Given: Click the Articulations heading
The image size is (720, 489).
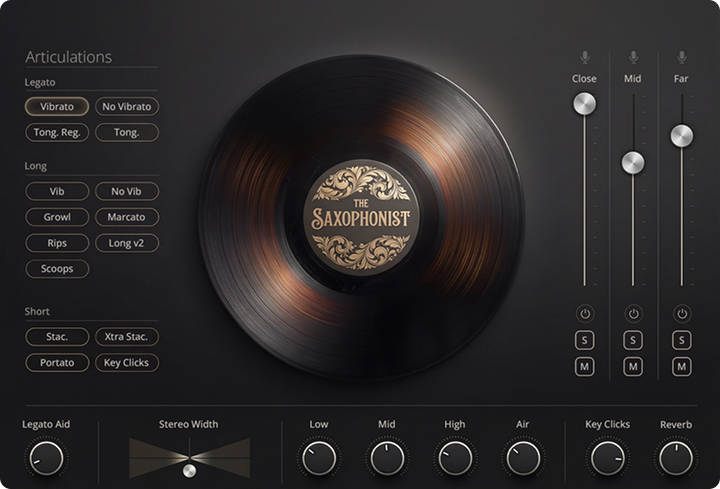Looking at the screenshot, I should (x=69, y=57).
